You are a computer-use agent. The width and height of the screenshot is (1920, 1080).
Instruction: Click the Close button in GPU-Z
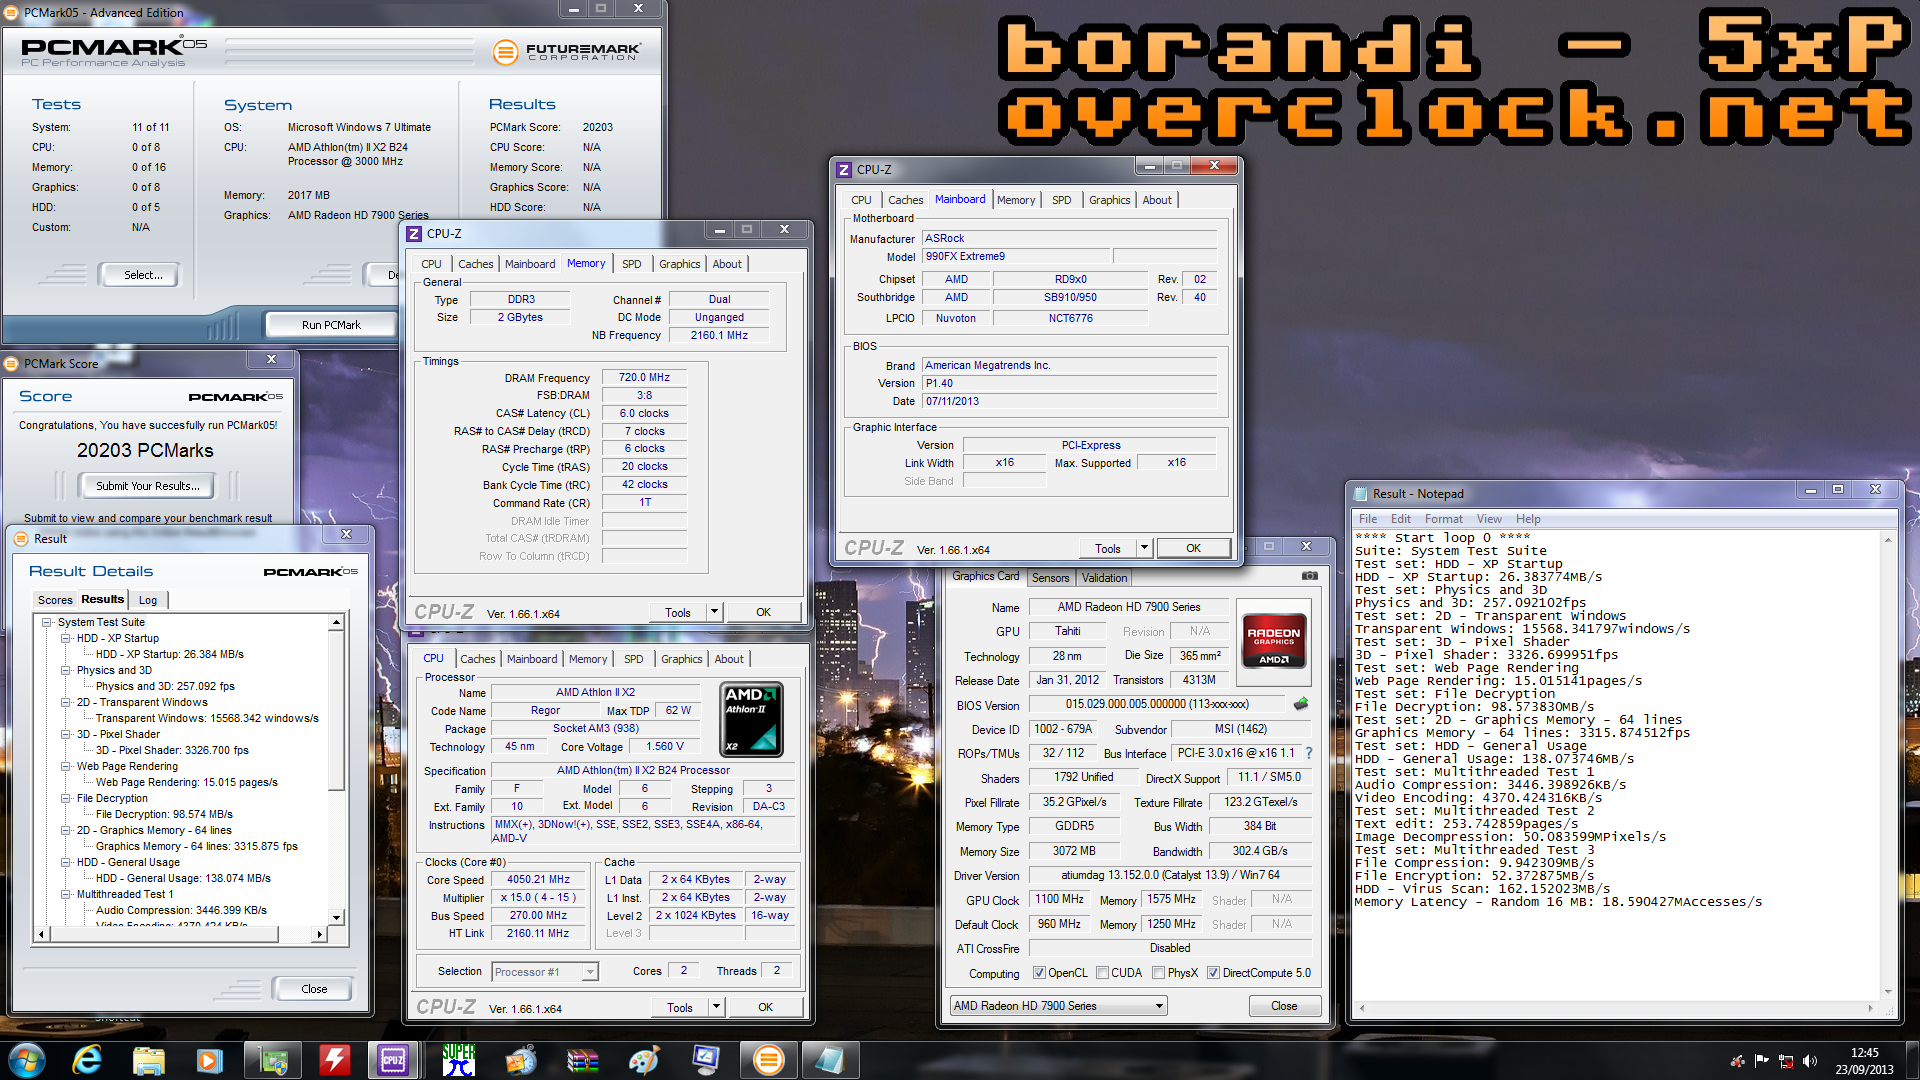point(1284,1006)
